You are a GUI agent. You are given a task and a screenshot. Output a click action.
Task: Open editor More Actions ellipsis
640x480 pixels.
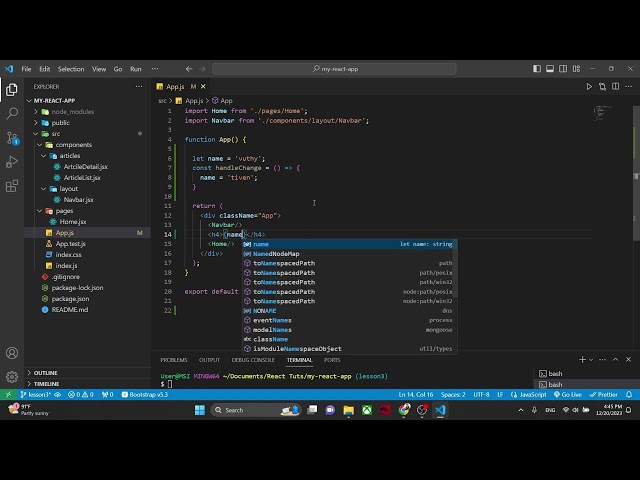click(629, 87)
